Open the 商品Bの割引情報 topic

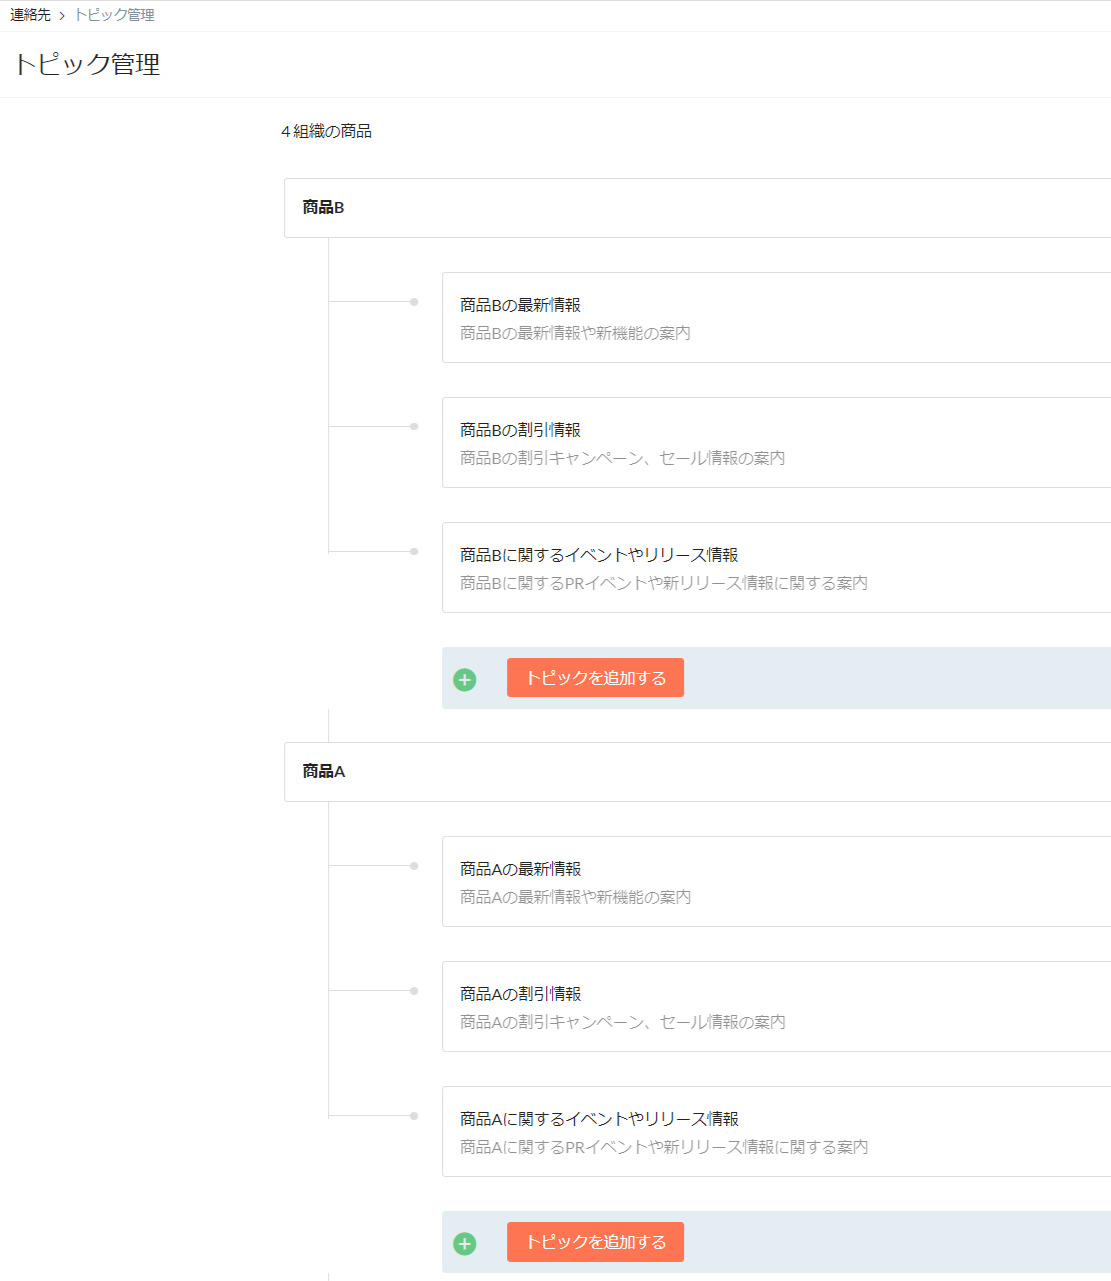point(520,430)
